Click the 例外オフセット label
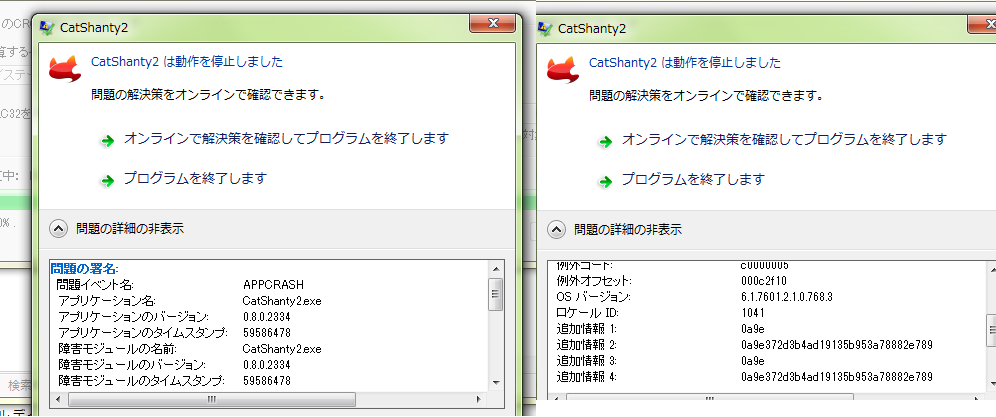The width and height of the screenshot is (996, 417). tap(594, 280)
